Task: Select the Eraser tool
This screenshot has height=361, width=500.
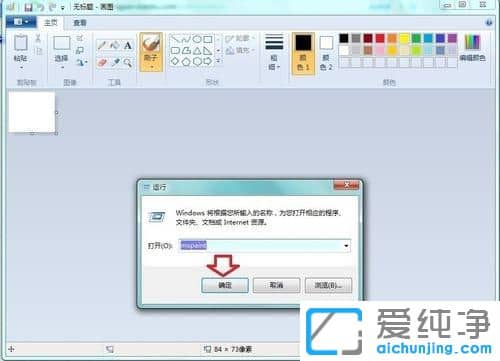Action: point(102,62)
